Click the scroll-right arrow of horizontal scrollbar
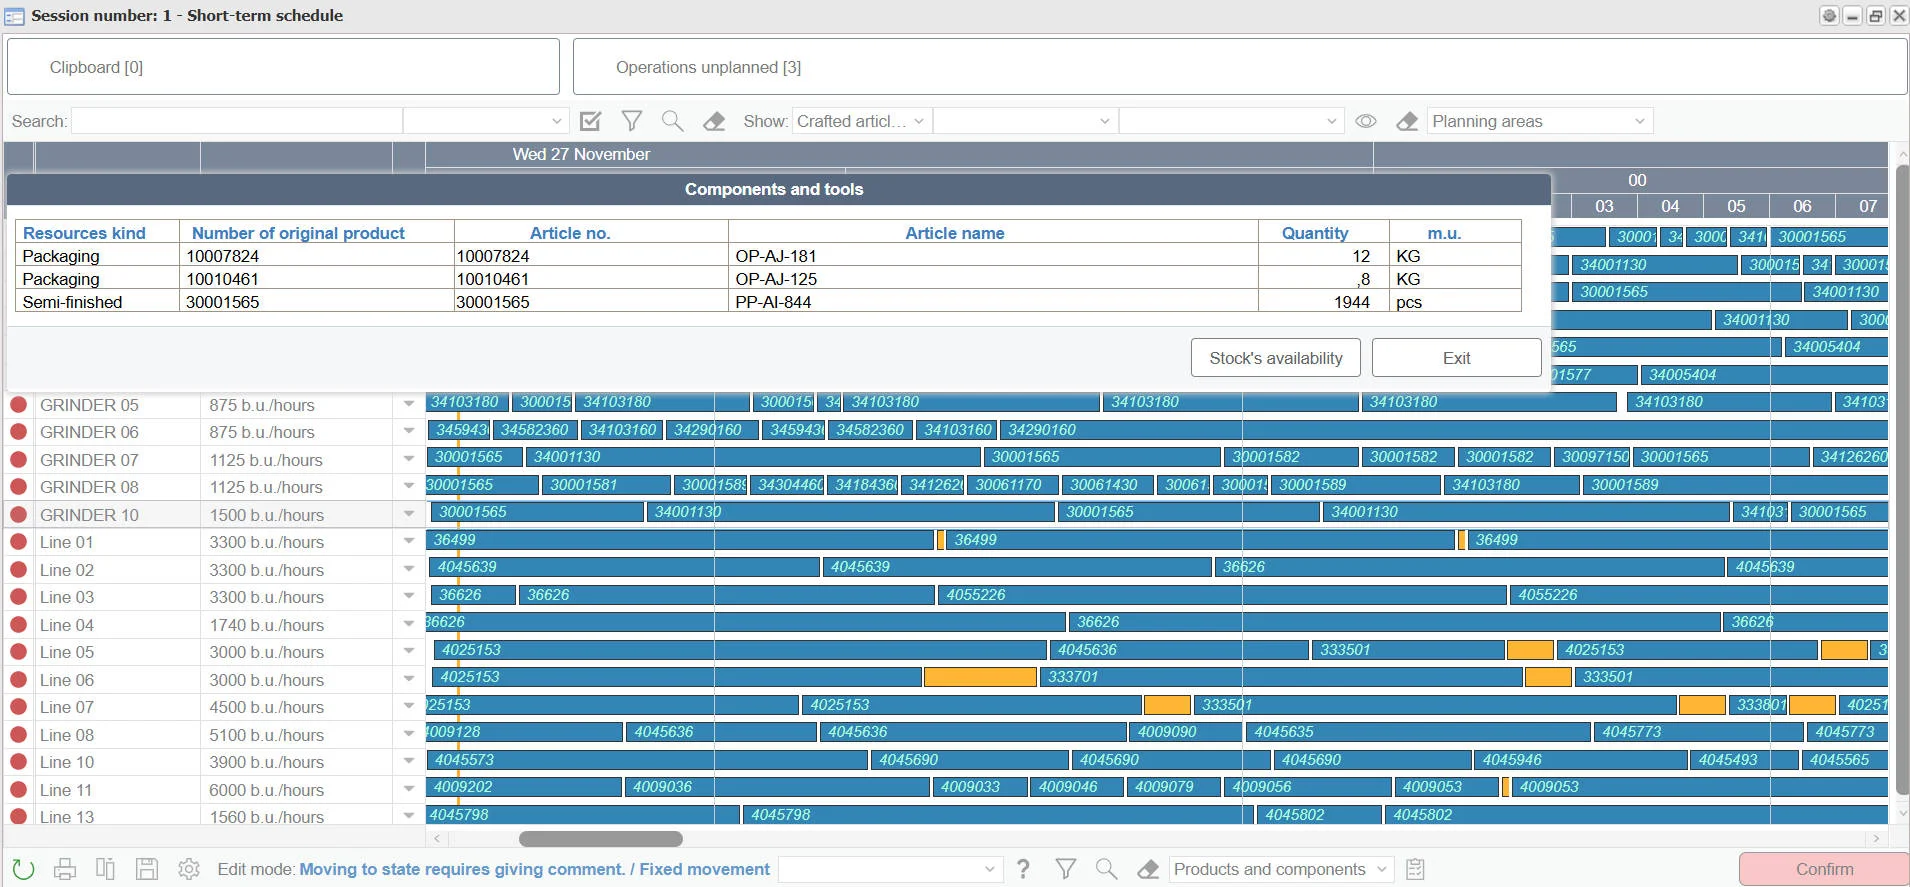 [x=1876, y=838]
